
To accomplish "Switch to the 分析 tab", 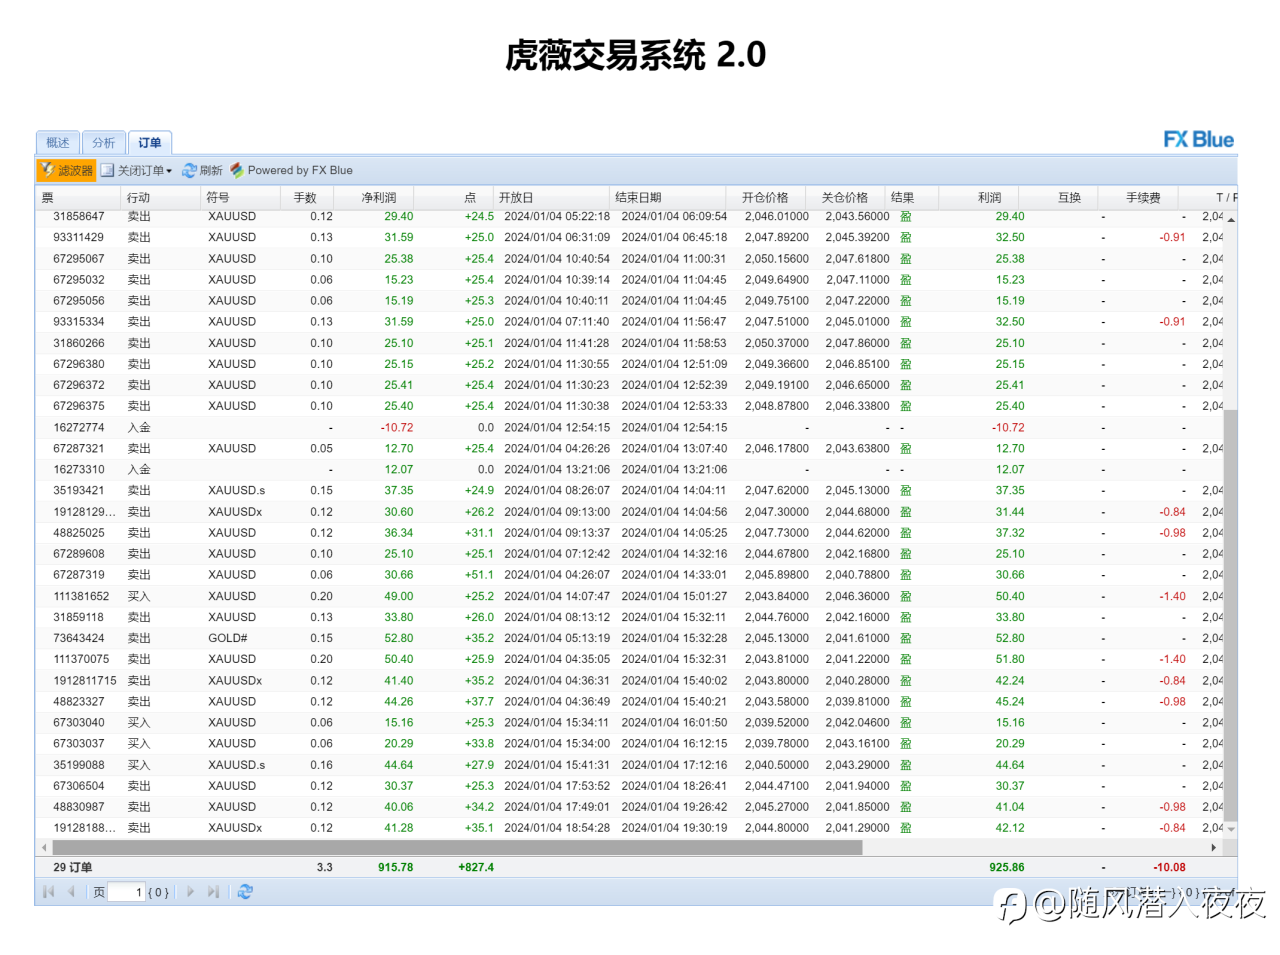I will [104, 143].
